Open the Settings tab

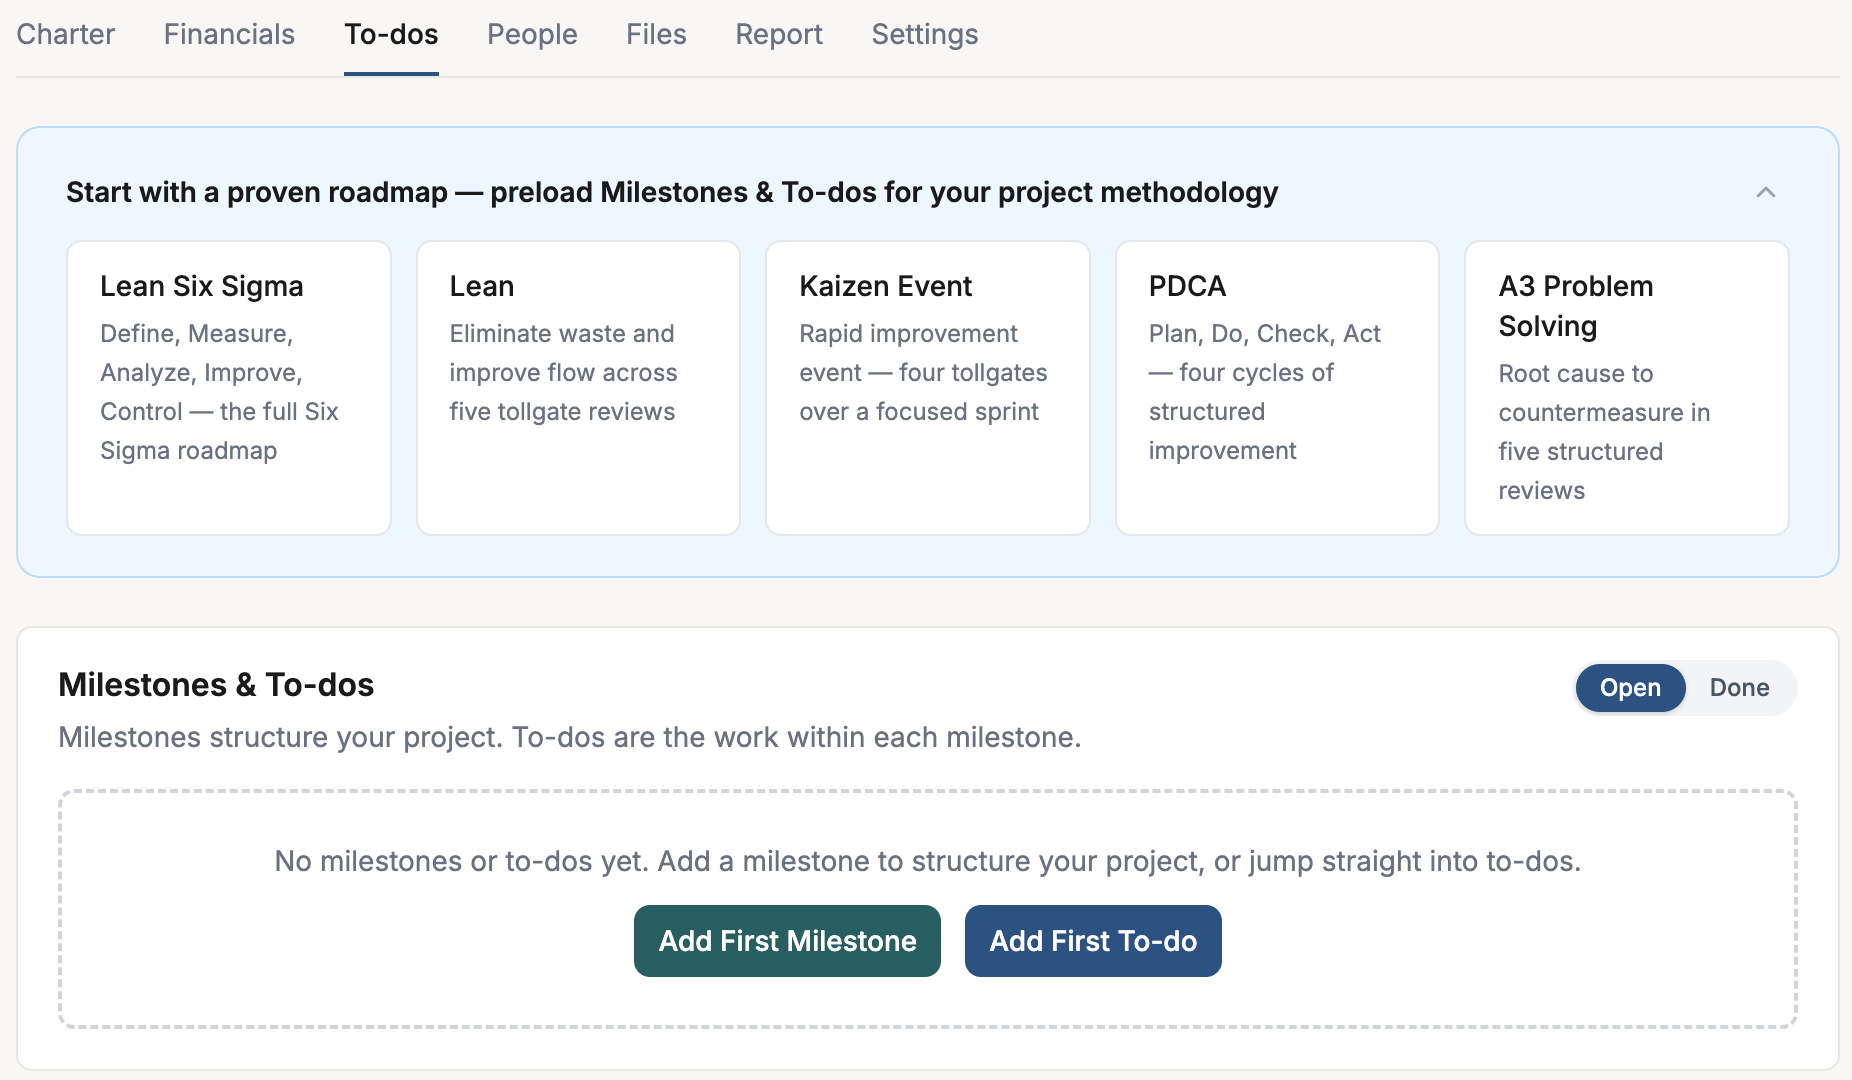(924, 34)
